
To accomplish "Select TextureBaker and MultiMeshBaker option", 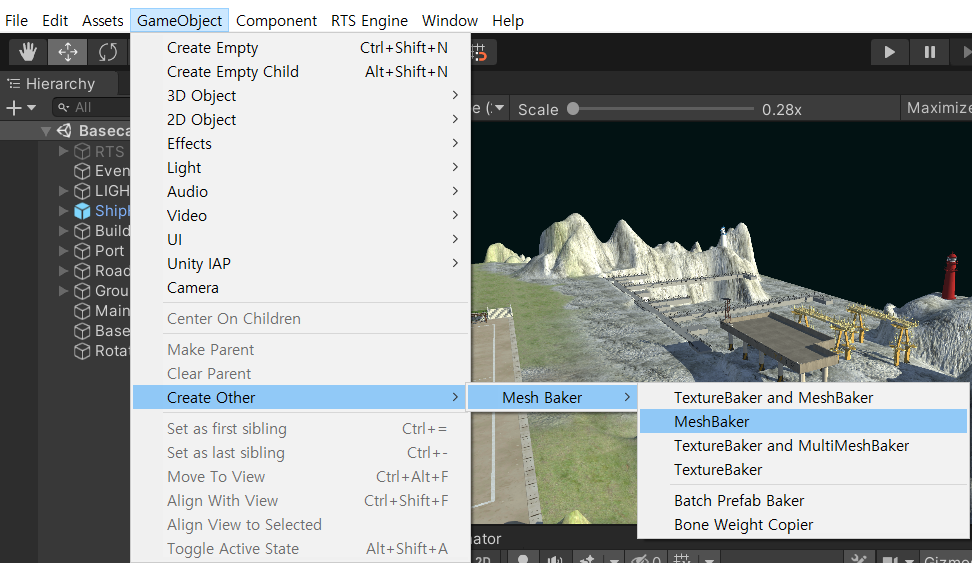I will tap(803, 446).
